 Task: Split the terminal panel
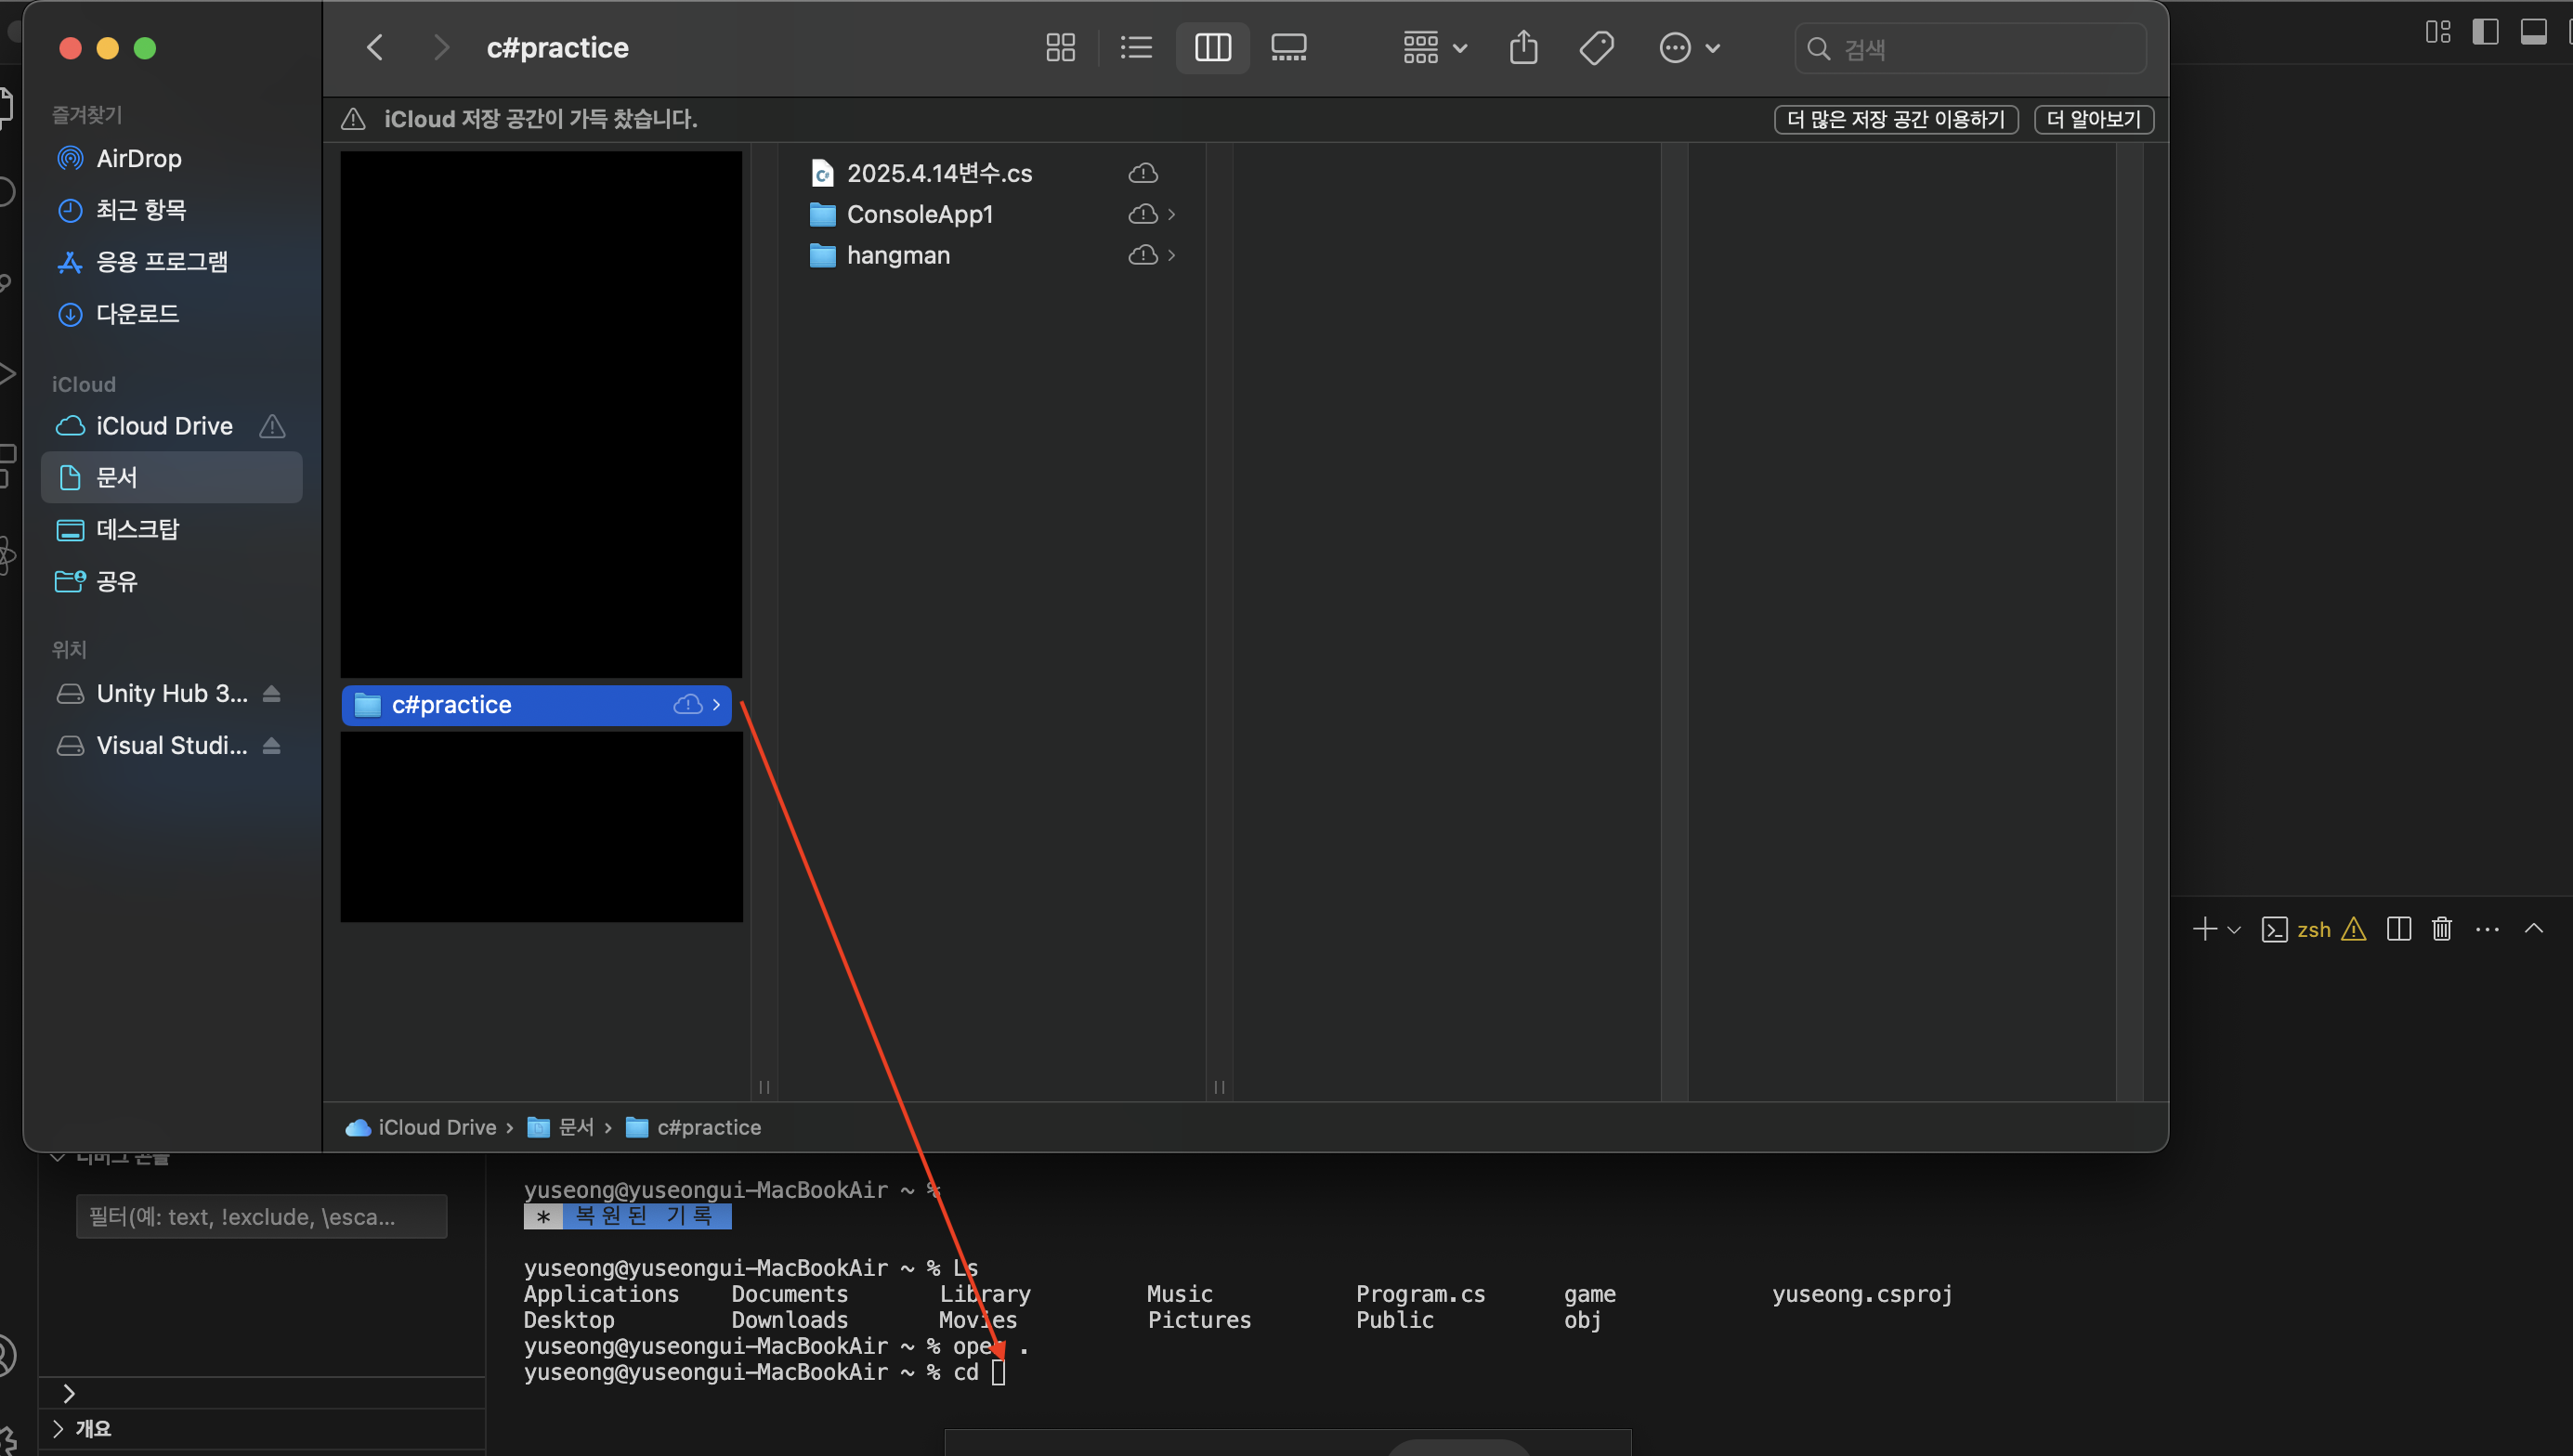2398,929
